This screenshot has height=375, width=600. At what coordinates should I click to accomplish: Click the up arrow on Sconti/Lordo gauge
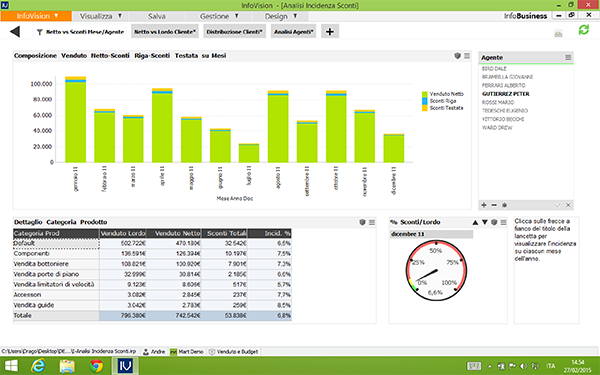pos(475,222)
